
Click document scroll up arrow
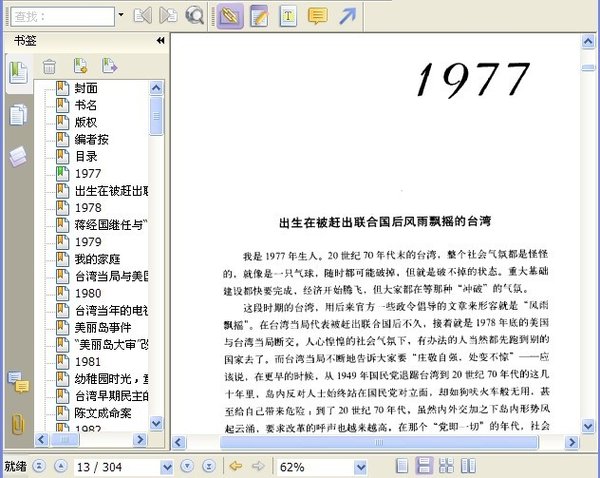[x=588, y=41]
